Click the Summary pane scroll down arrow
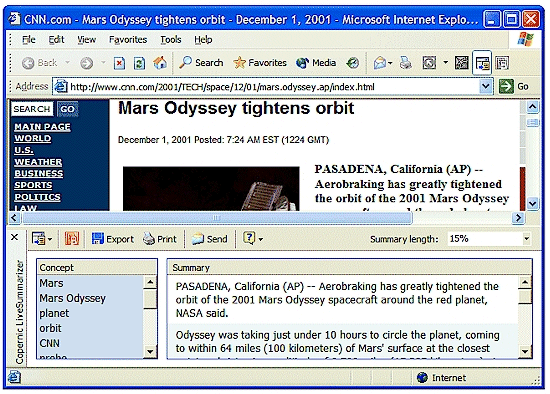The image size is (550, 394). click(525, 352)
